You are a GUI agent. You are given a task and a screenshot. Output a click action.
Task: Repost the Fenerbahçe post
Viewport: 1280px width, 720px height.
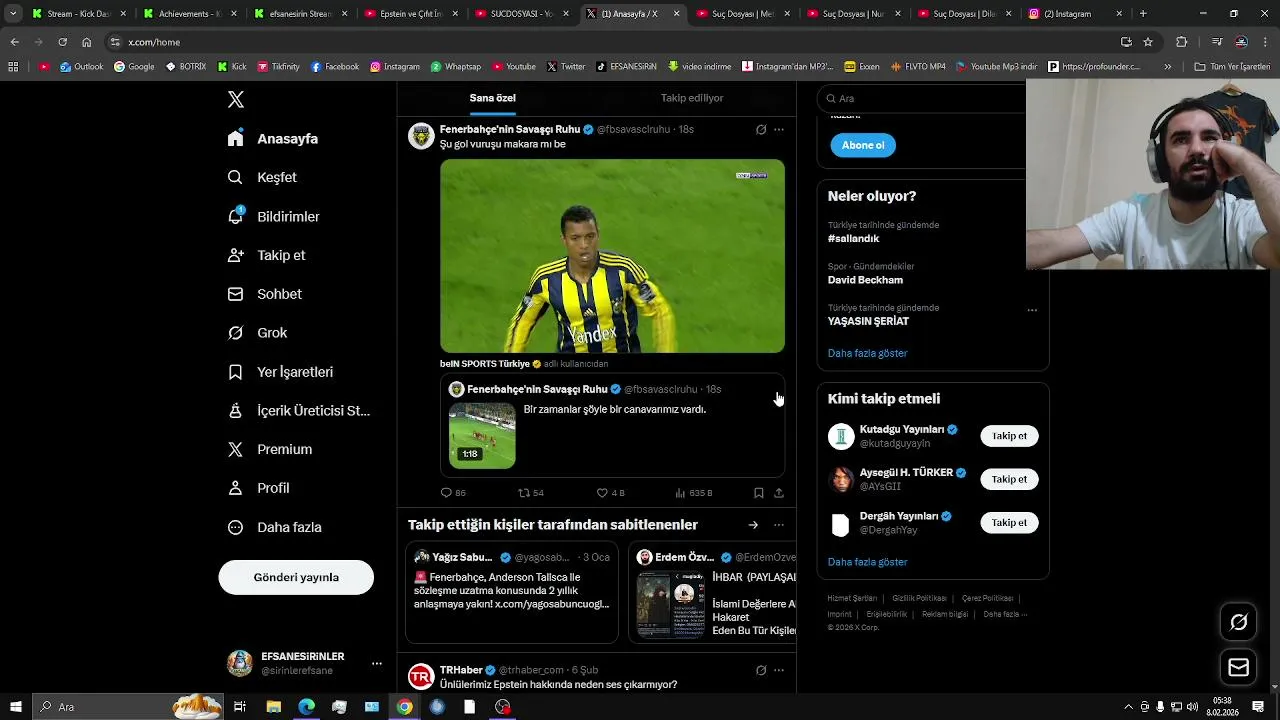click(531, 493)
